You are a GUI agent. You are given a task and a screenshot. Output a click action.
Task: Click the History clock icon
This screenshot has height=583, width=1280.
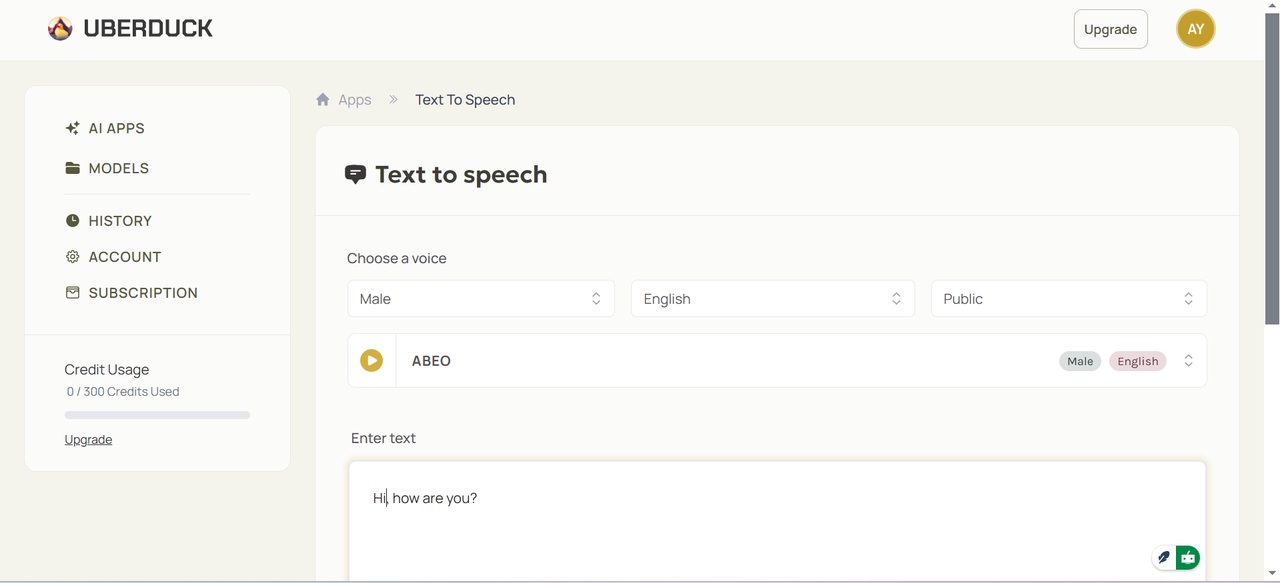72,220
